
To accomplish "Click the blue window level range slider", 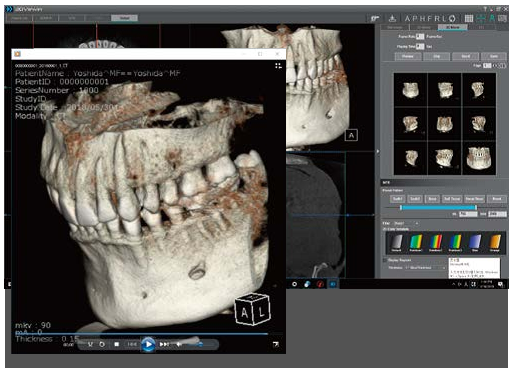I will (438, 207).
